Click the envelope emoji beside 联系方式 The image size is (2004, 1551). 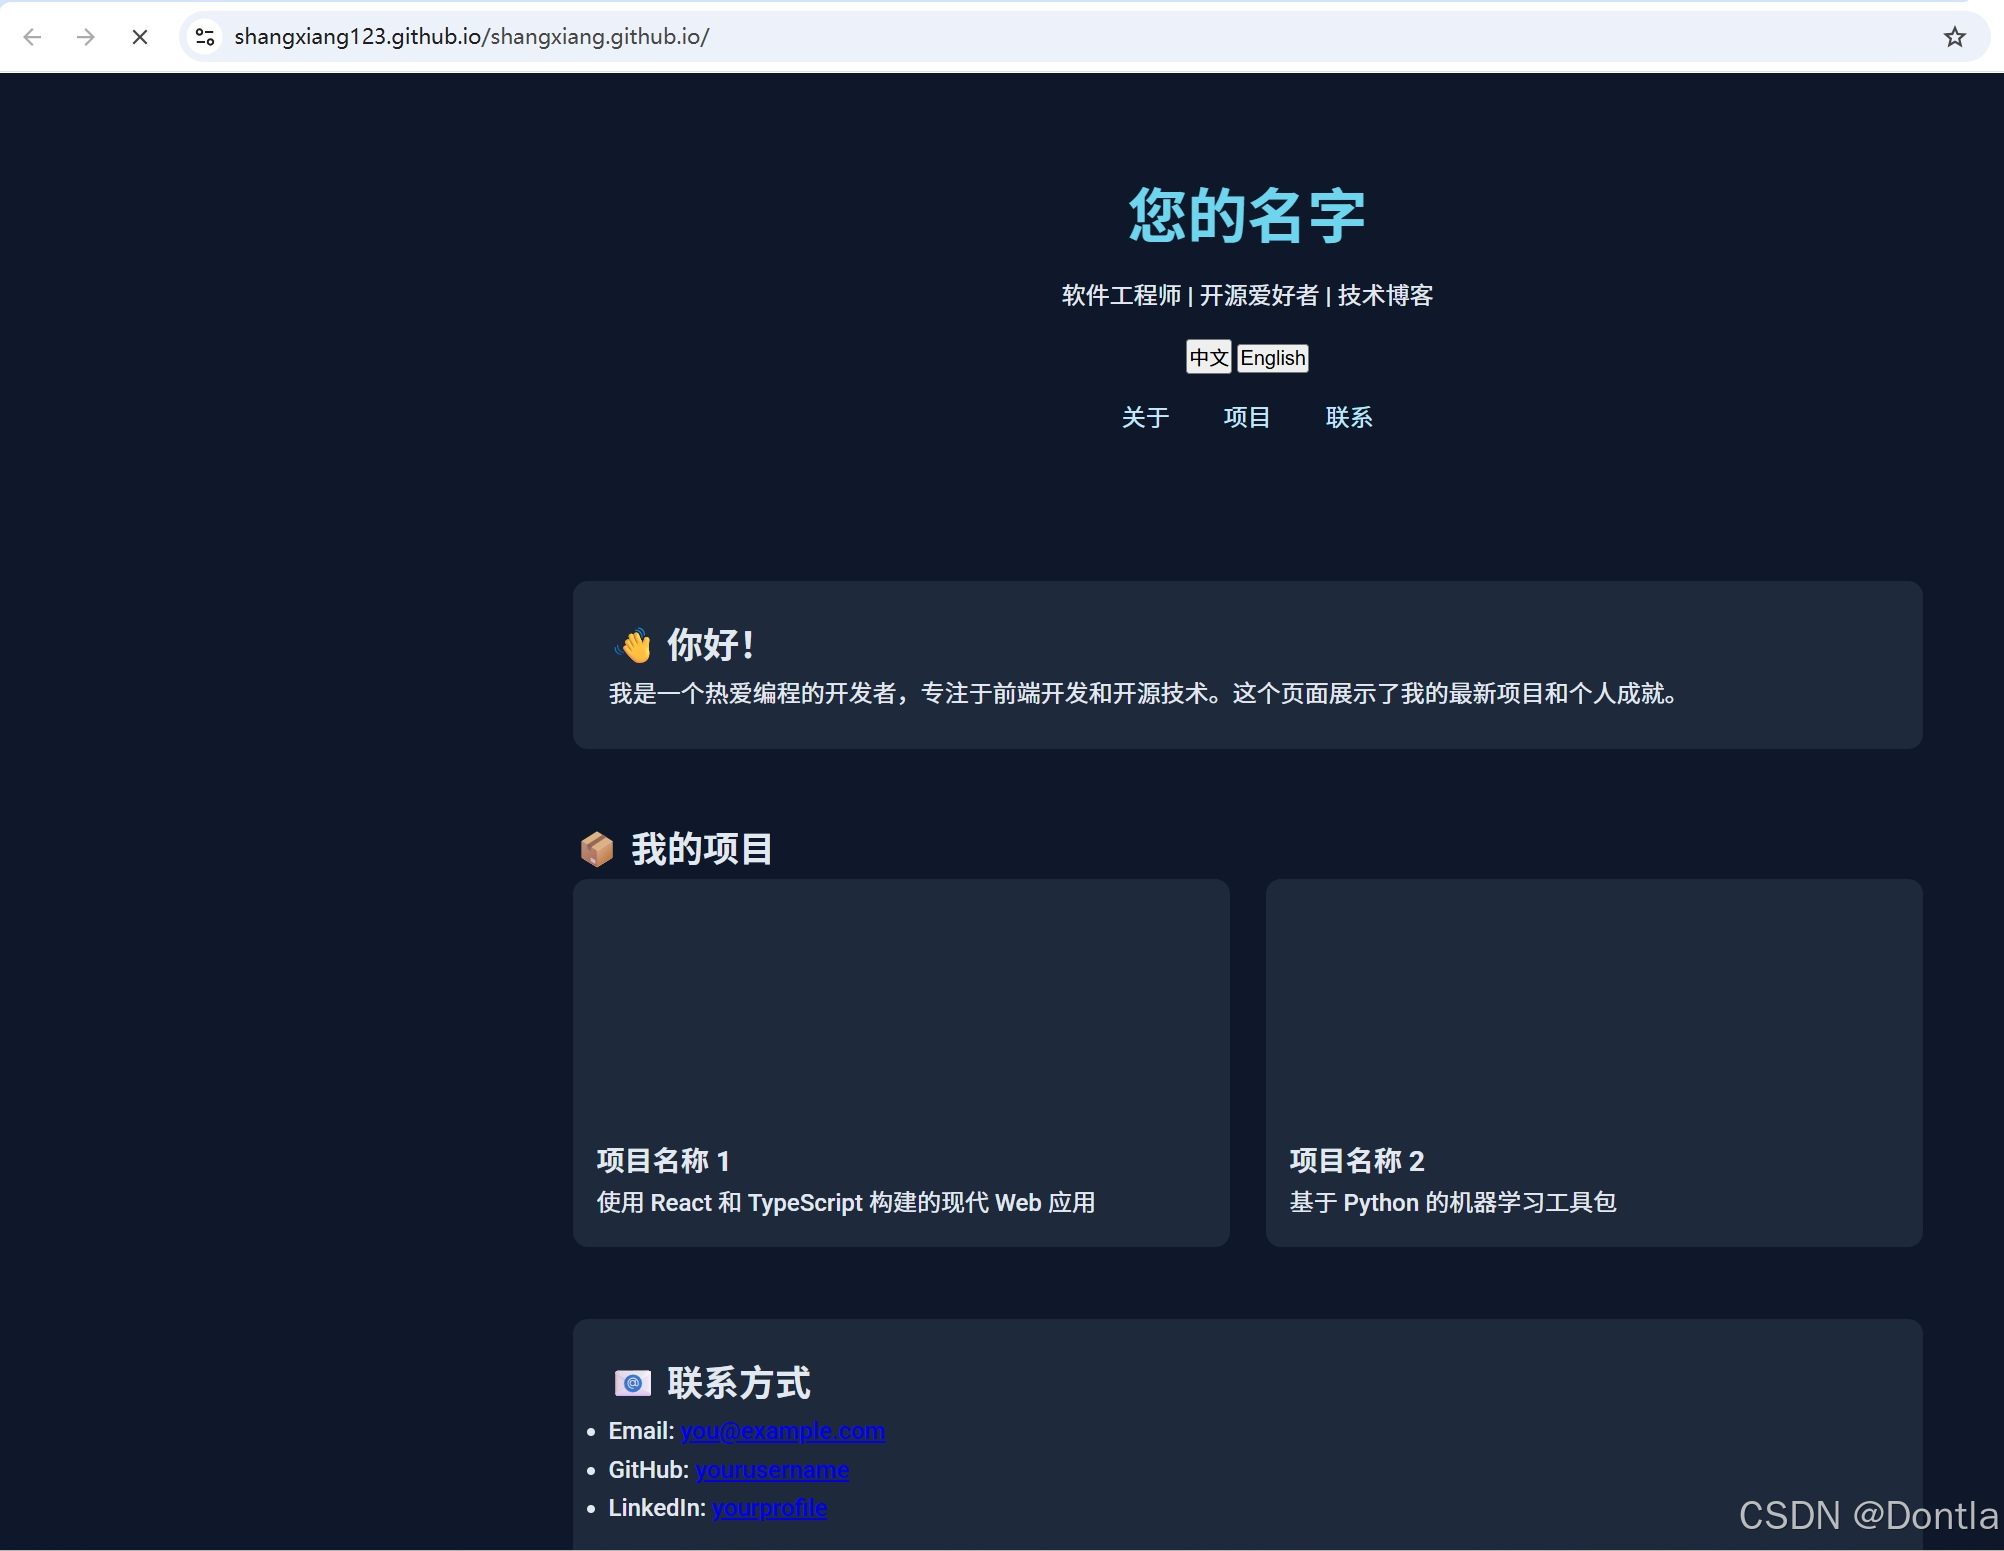(633, 1383)
